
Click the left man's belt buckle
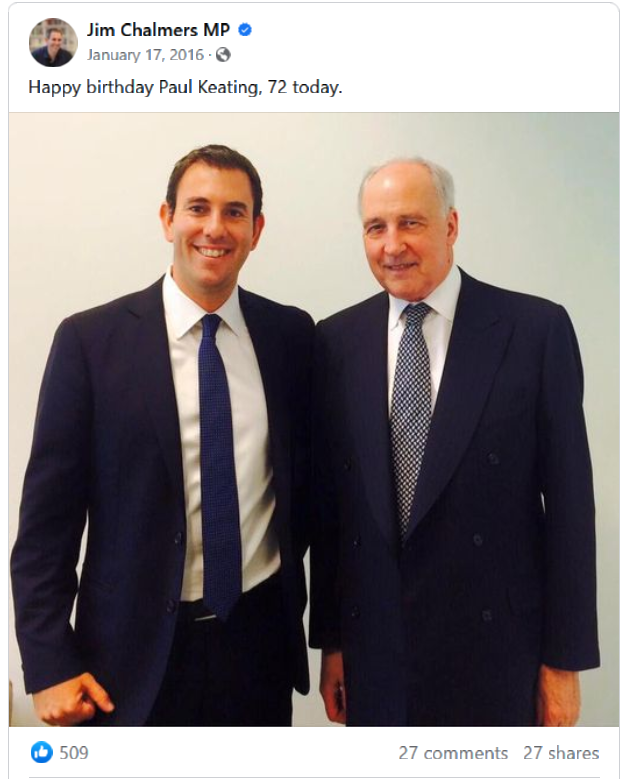click(205, 615)
